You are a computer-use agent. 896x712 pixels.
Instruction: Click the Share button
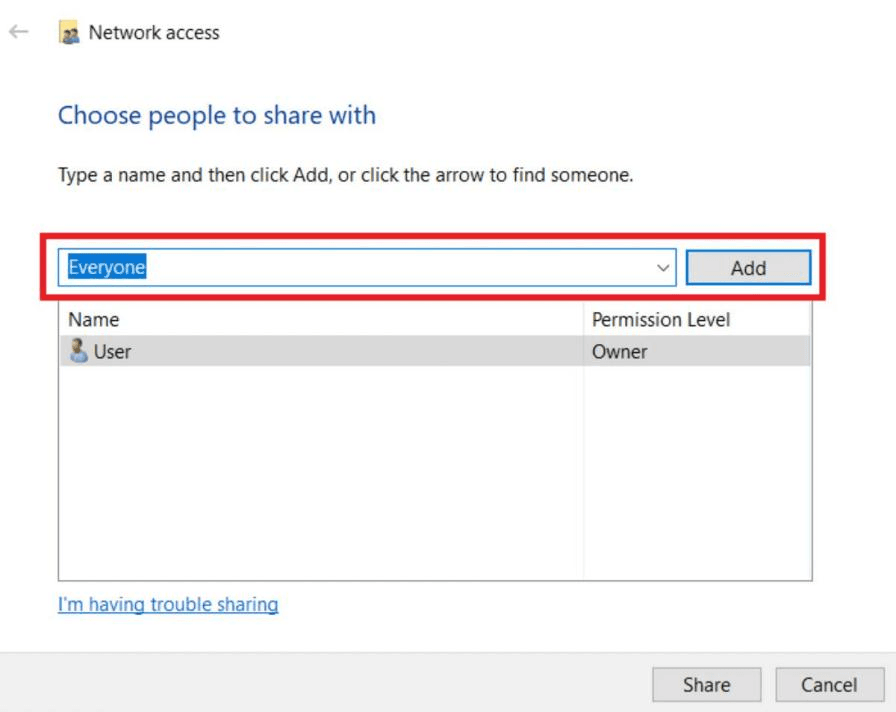[x=706, y=685]
